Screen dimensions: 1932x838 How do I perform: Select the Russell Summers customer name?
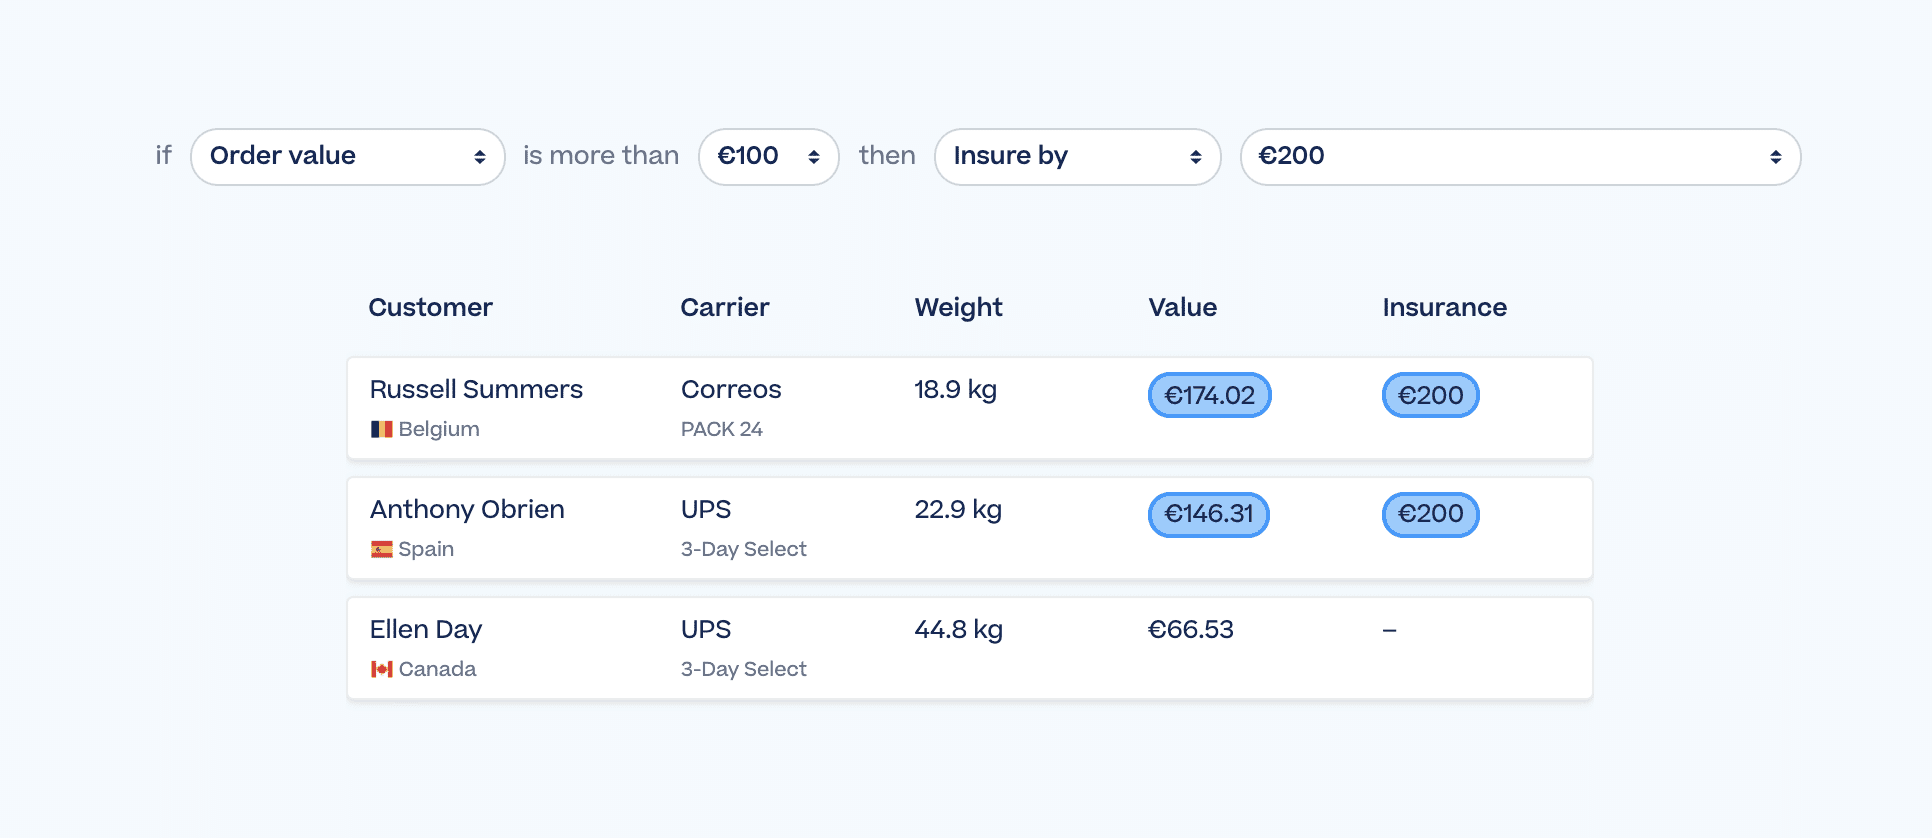coord(476,389)
